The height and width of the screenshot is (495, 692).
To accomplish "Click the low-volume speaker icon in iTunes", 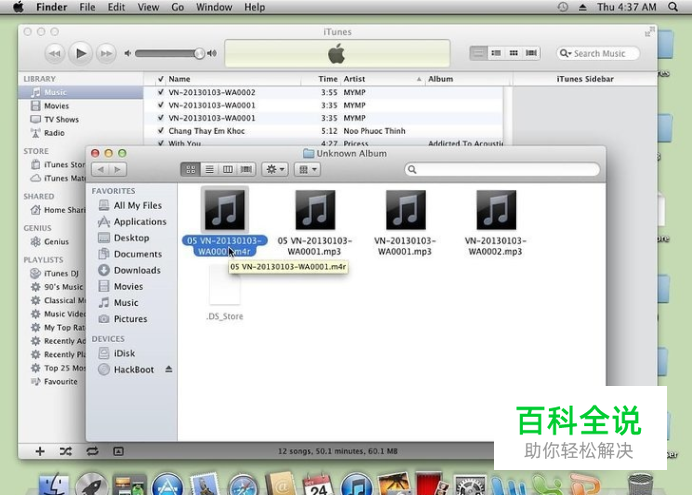I will tap(128, 53).
